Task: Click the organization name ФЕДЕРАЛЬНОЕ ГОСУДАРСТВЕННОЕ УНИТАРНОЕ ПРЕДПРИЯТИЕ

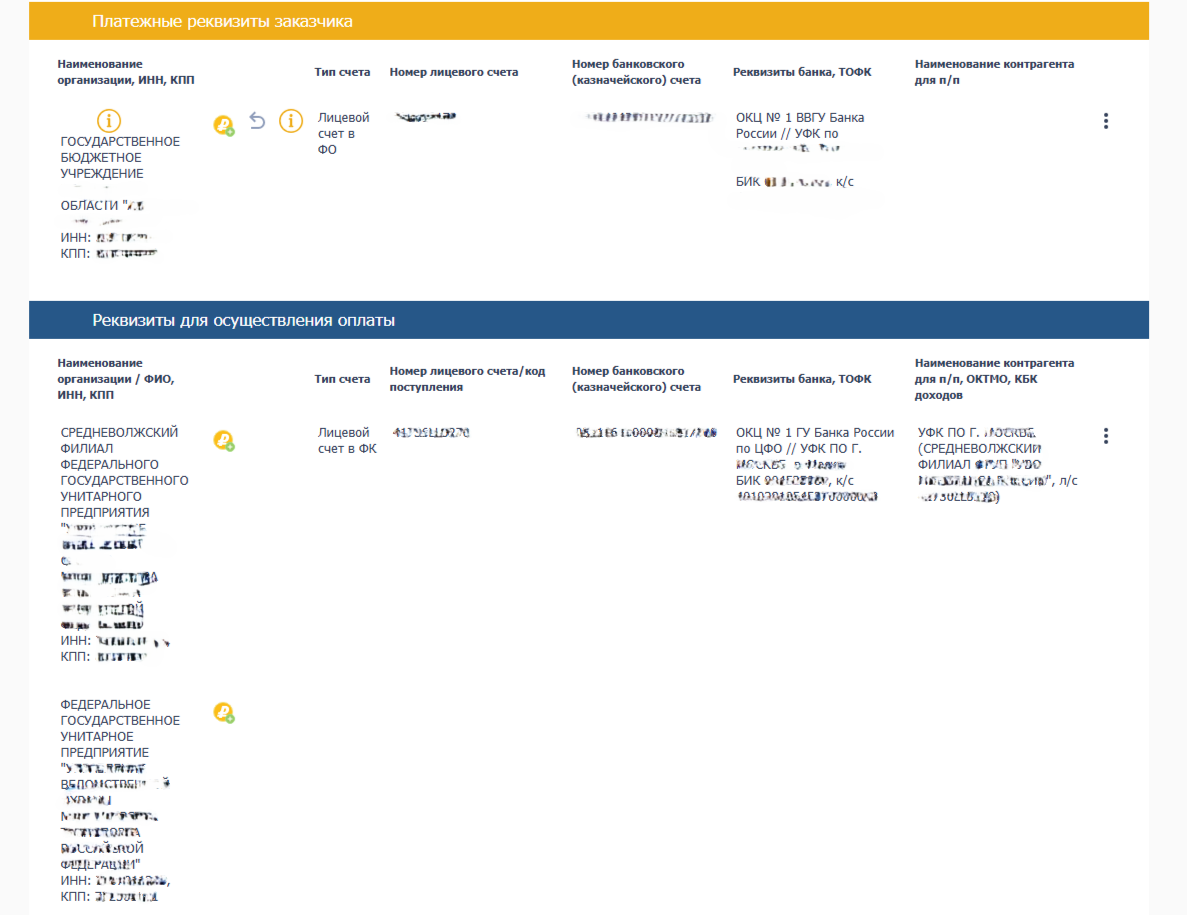Action: [120, 728]
